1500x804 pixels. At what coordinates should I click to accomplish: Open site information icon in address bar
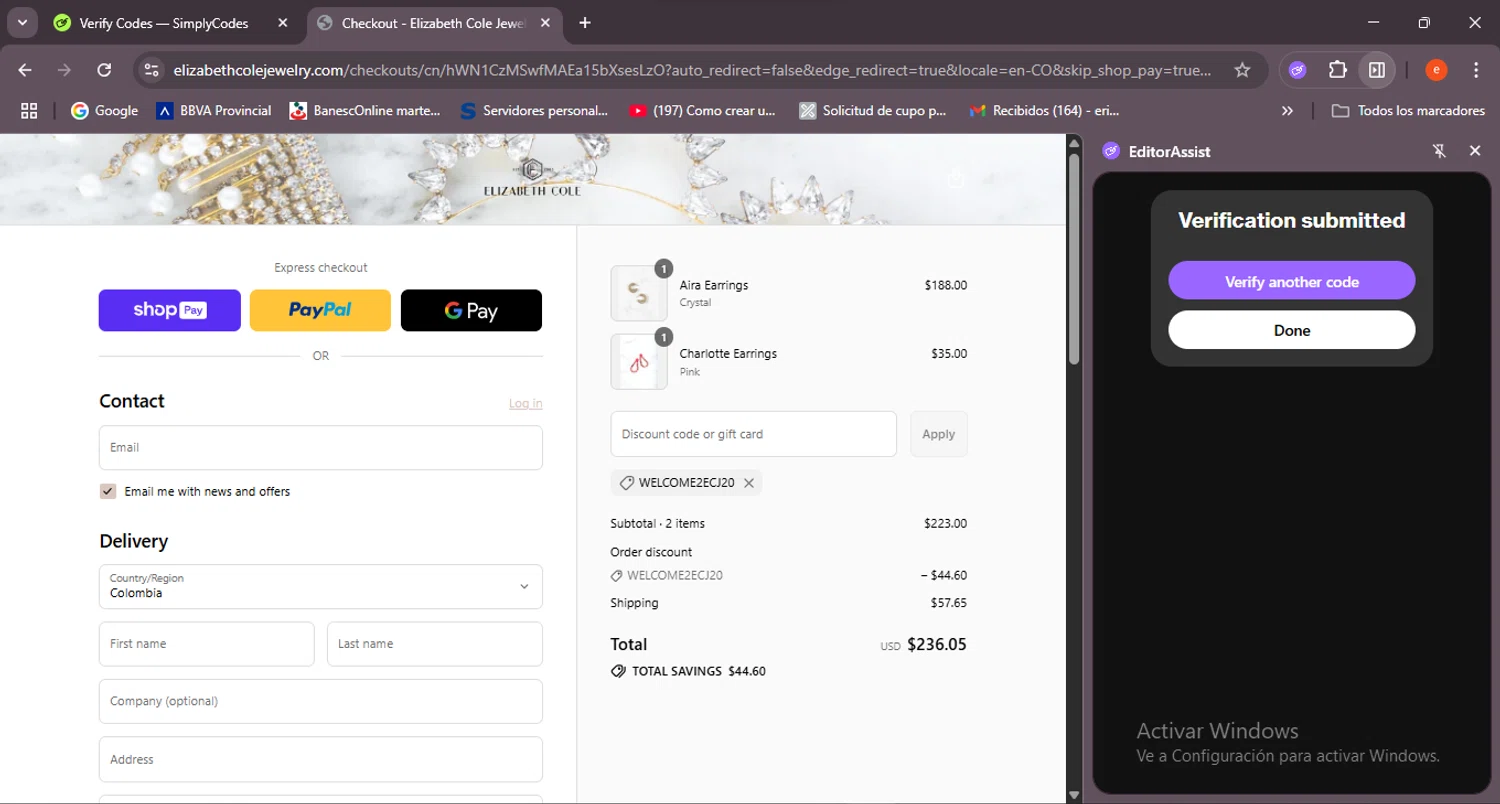152,70
